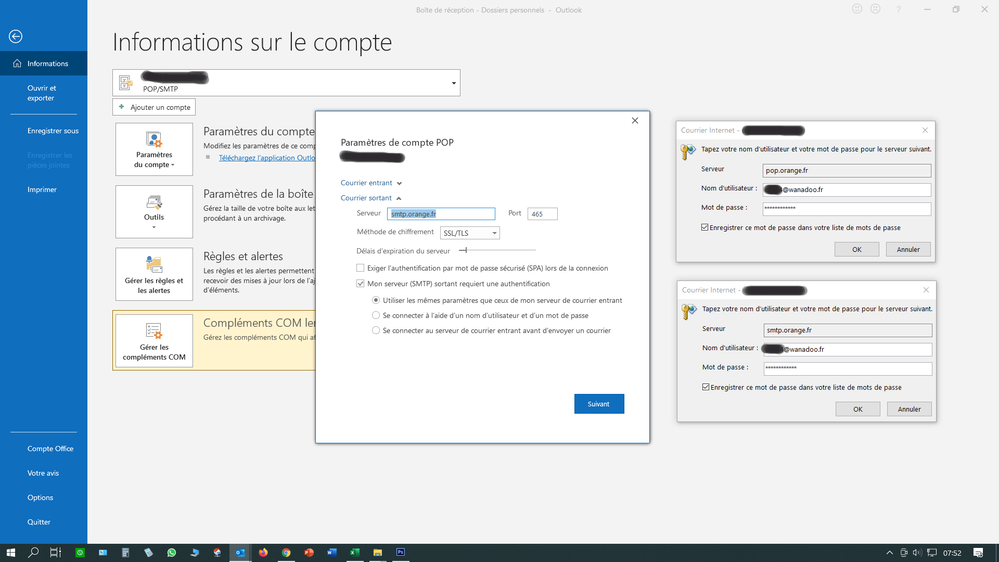This screenshot has width=999, height=562.
Task: Click the frowning feedback face icon
Action: coord(875,9)
